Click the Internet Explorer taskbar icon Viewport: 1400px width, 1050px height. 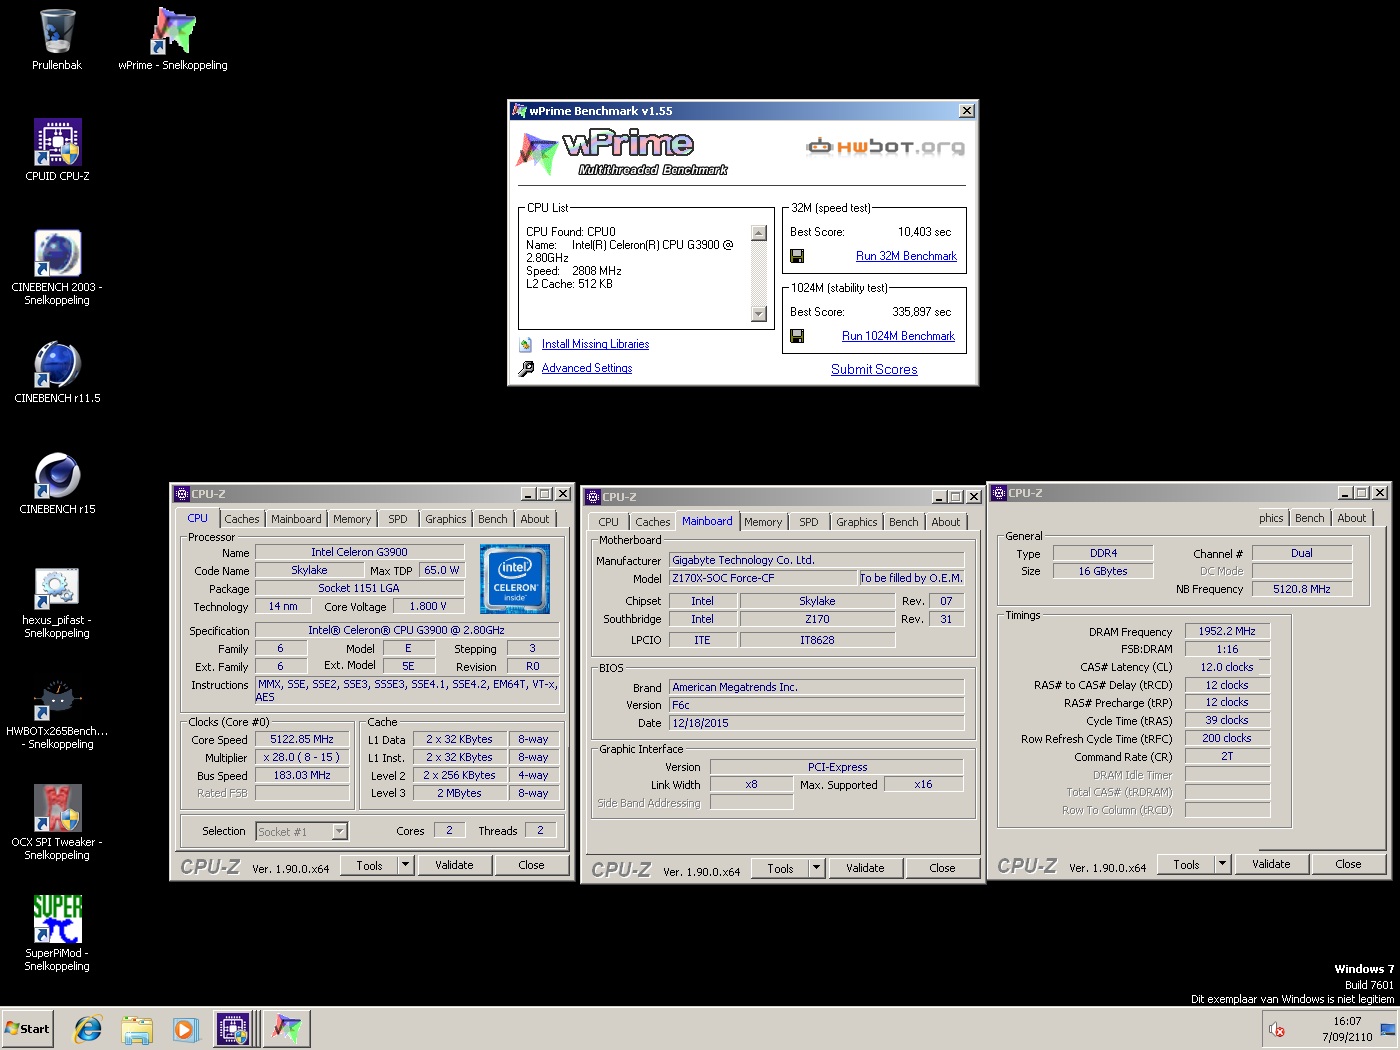point(89,1028)
